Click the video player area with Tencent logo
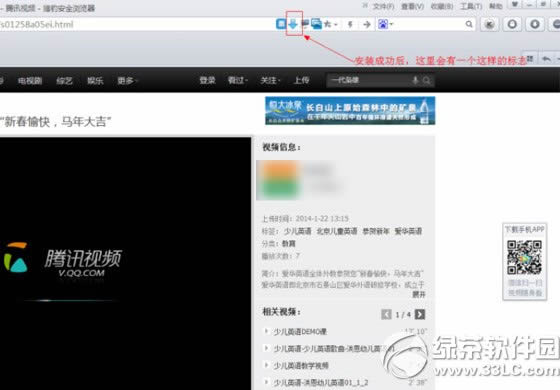Viewport: 560px width, 390px height. click(x=125, y=264)
